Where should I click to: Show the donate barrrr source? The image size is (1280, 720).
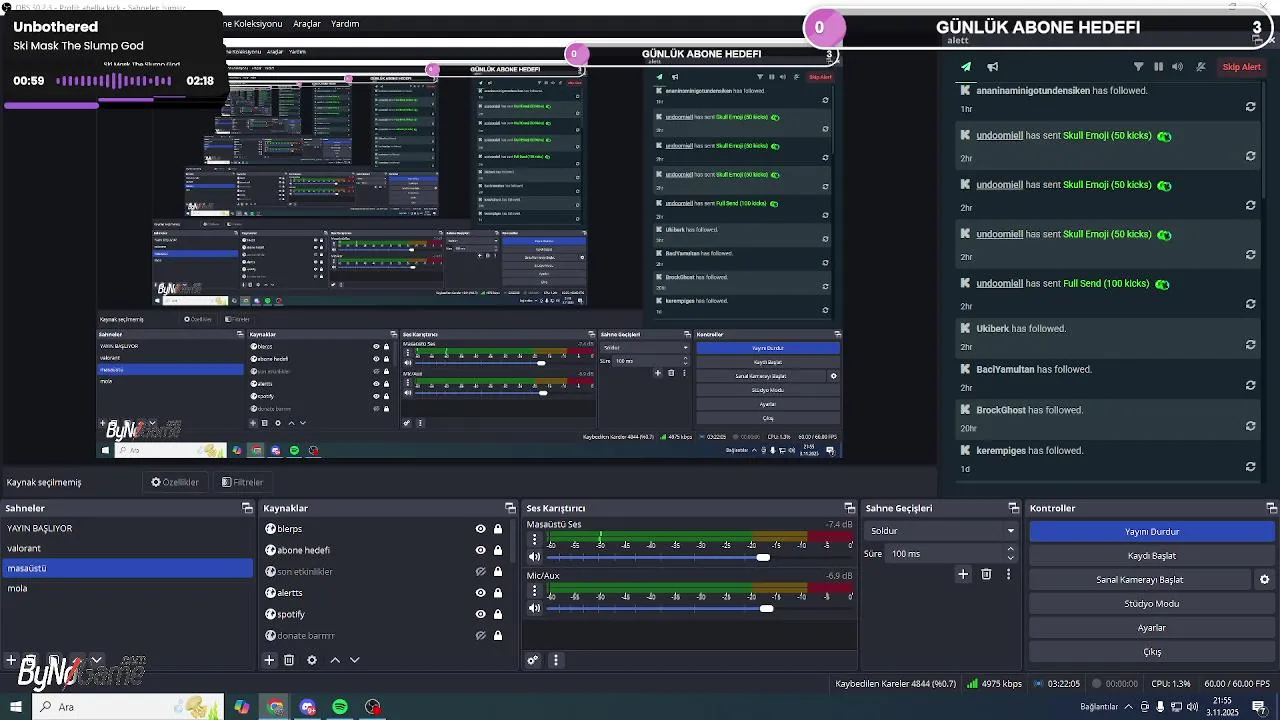click(x=480, y=636)
